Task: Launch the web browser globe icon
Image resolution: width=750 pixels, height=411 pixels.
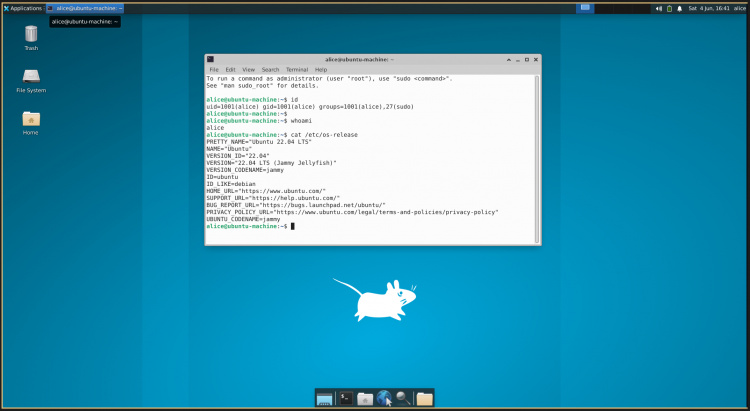Action: [385, 399]
